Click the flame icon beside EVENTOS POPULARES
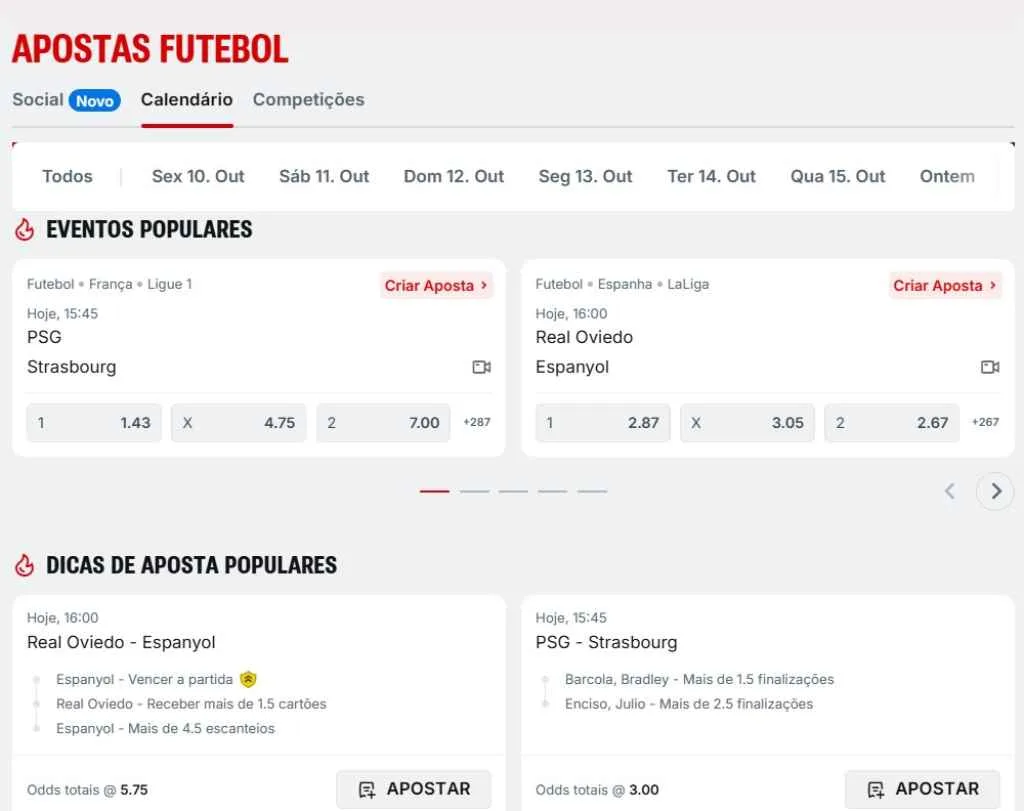 [x=25, y=229]
